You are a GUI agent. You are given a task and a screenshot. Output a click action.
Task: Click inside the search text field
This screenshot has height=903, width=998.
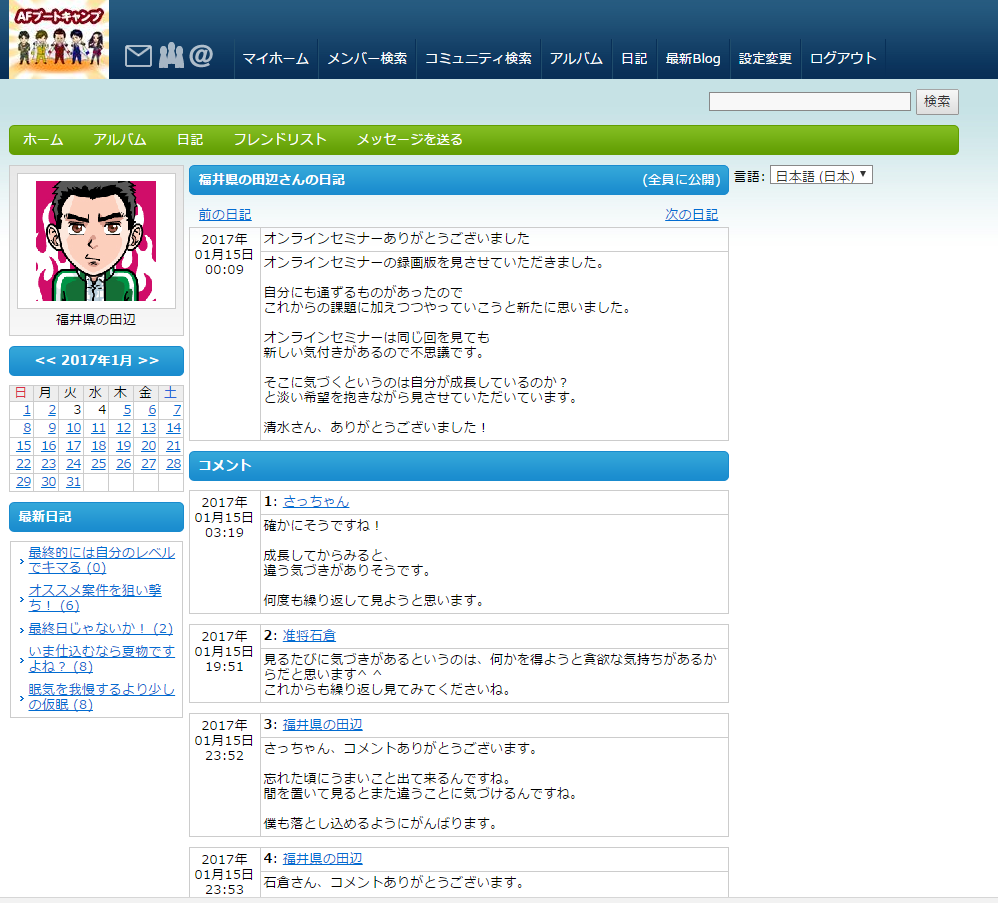pyautogui.click(x=809, y=102)
